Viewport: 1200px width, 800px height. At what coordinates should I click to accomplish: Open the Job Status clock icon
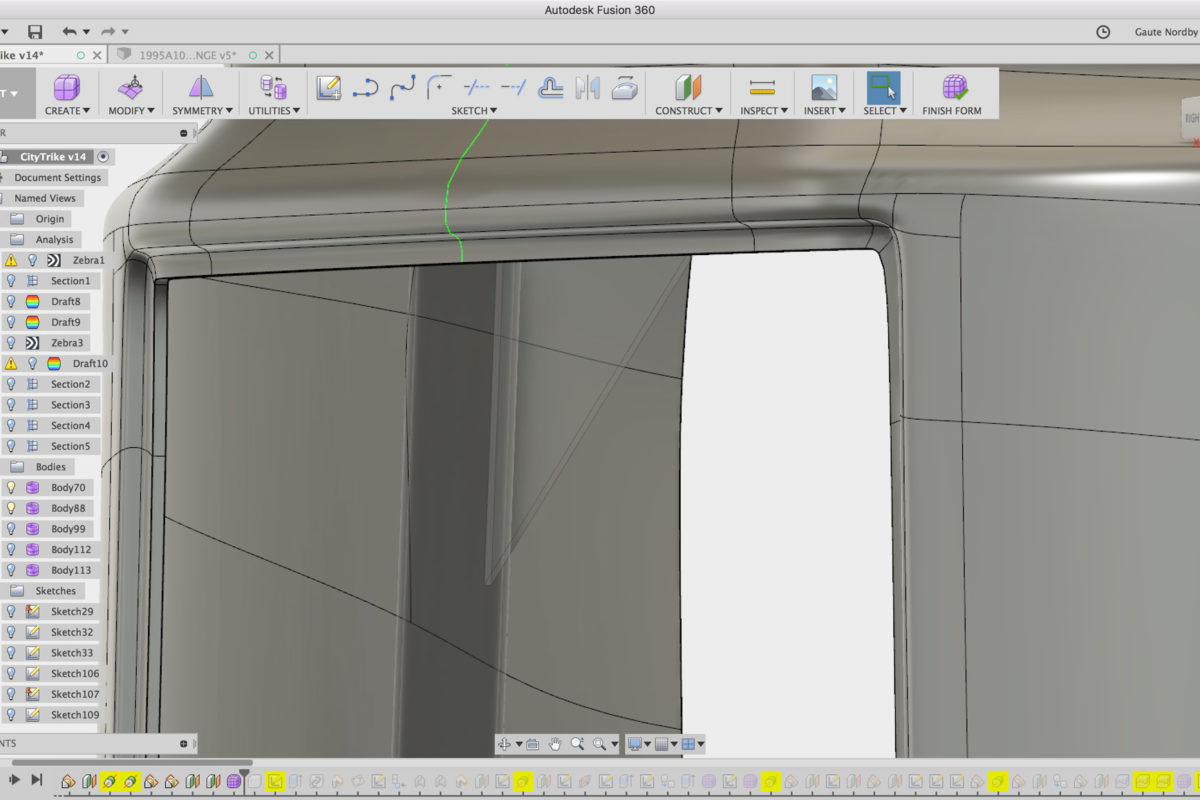coord(1103,32)
